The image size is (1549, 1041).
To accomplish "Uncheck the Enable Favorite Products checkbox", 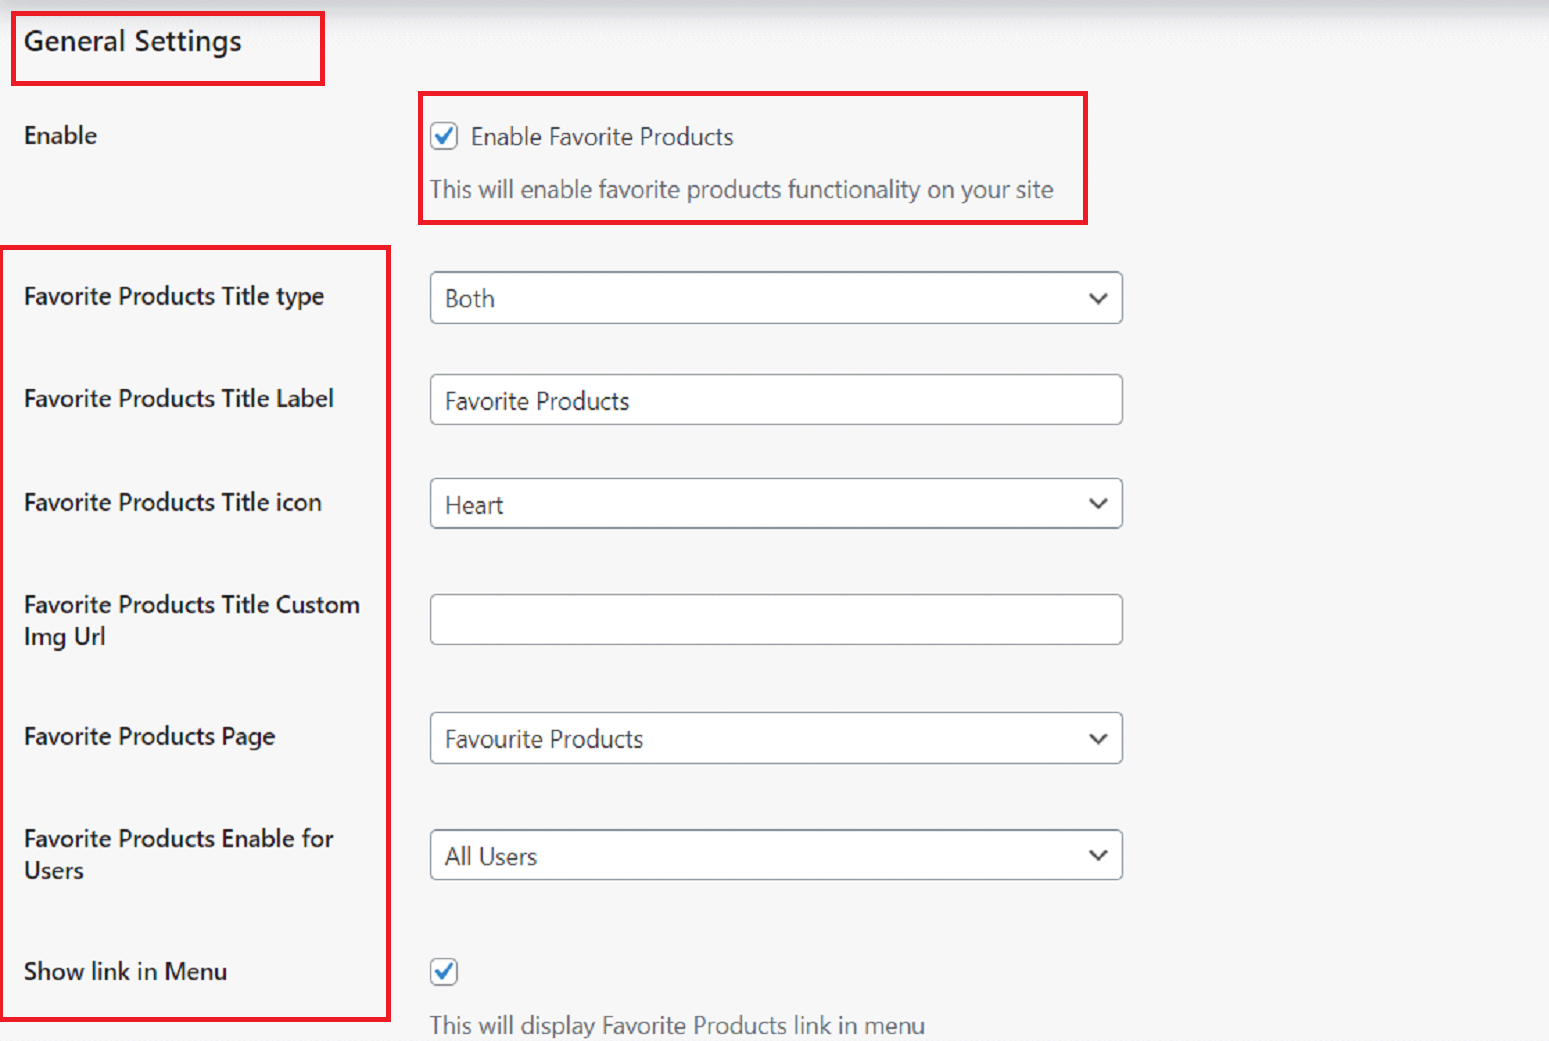I will pyautogui.click(x=444, y=136).
